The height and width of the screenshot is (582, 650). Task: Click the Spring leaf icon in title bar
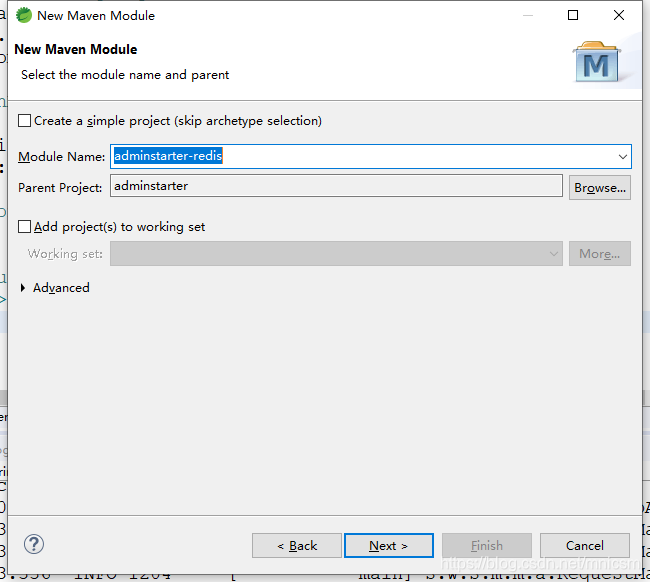[x=24, y=15]
